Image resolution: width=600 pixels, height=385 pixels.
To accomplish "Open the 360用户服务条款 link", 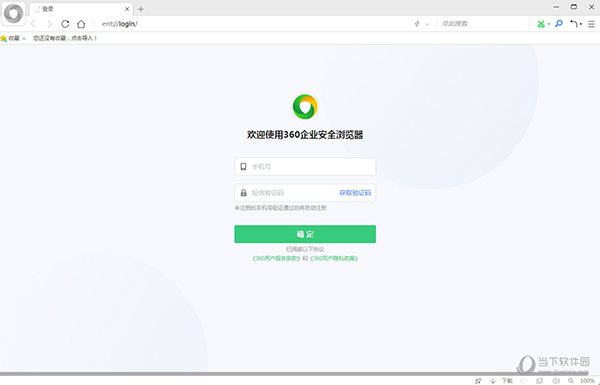I will [x=276, y=258].
